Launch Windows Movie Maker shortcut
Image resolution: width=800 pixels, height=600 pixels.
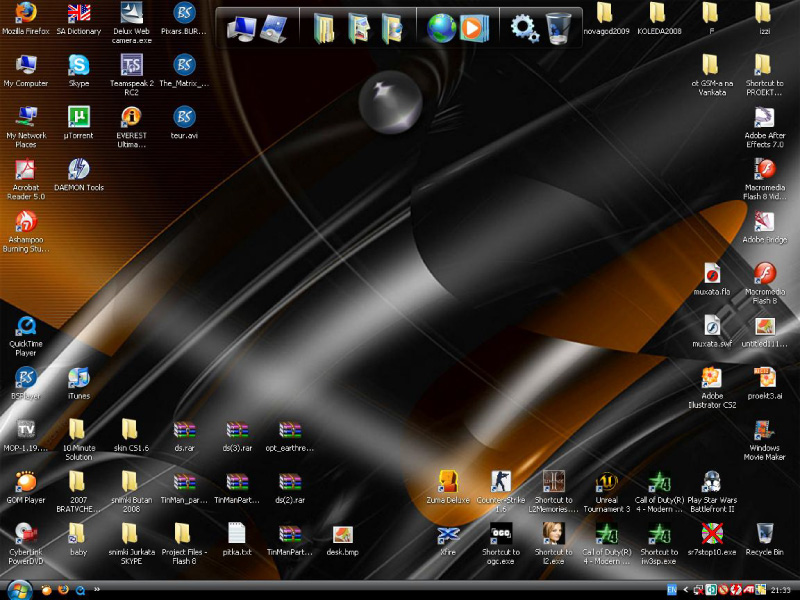pyautogui.click(x=764, y=430)
